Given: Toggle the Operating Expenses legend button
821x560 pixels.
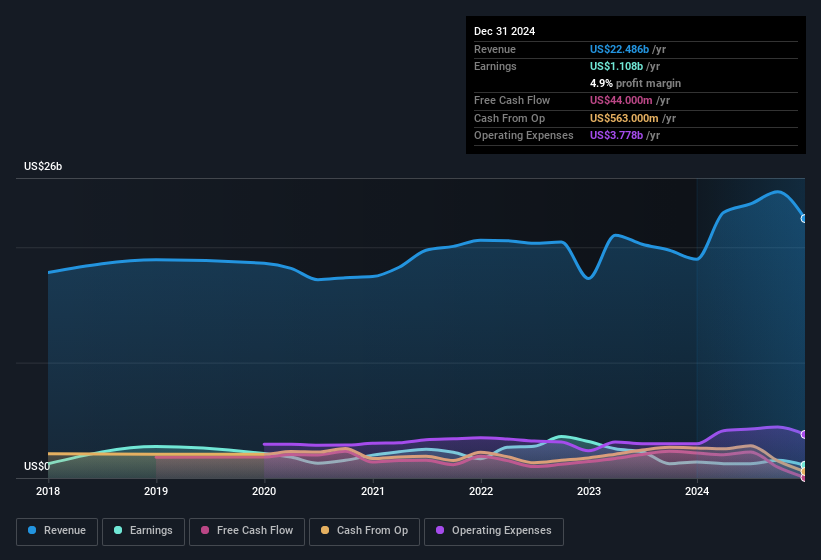Looking at the screenshot, I should [x=494, y=531].
